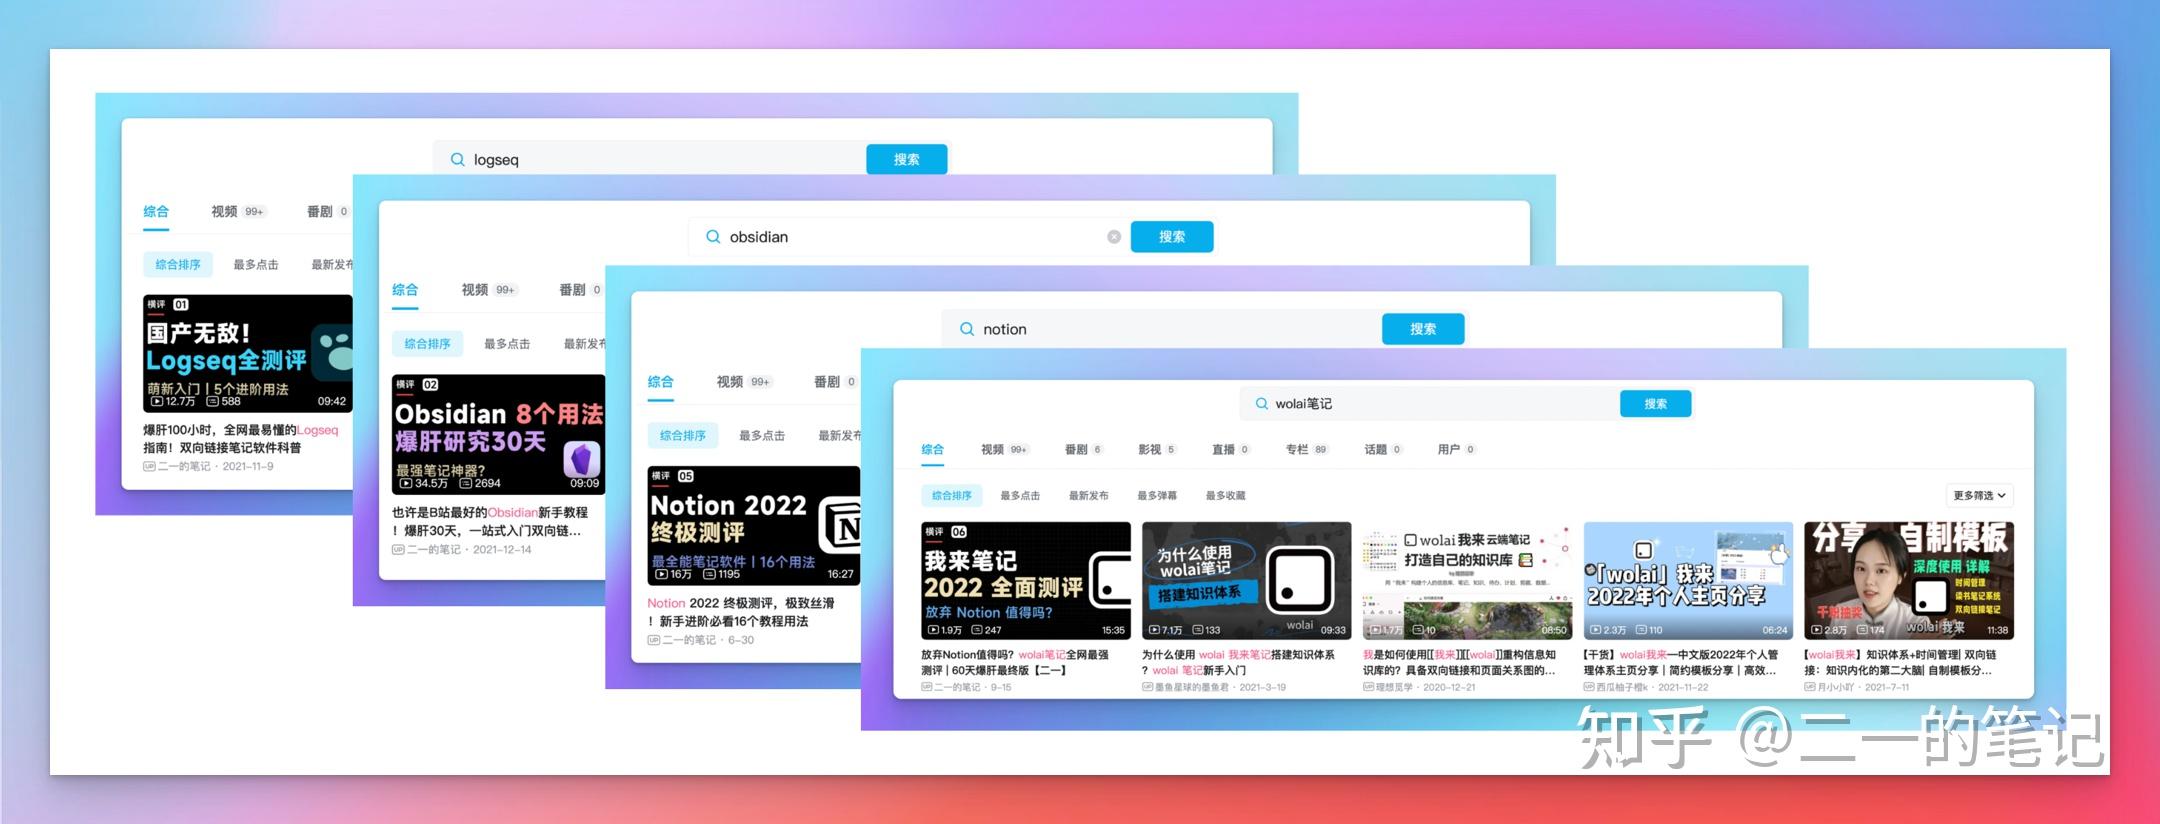Open title 放弃Notion值得吗? wolai笔记全网最强测评 link

tap(1015, 663)
